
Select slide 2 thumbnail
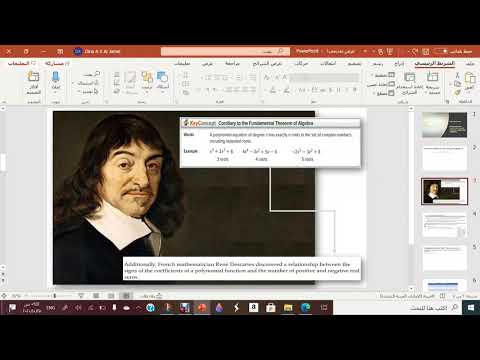point(444,158)
